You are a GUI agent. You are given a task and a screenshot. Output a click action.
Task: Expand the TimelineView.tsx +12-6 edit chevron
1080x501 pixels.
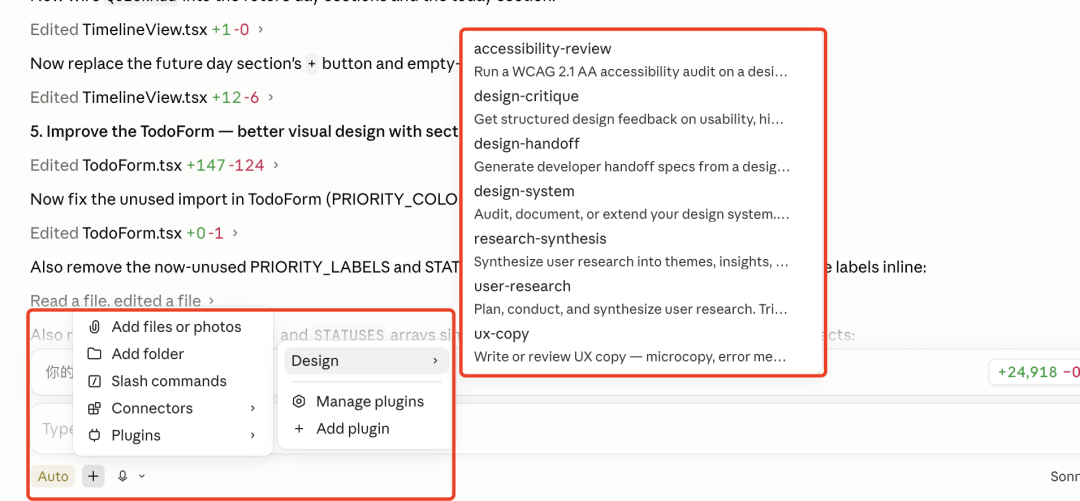tap(271, 98)
